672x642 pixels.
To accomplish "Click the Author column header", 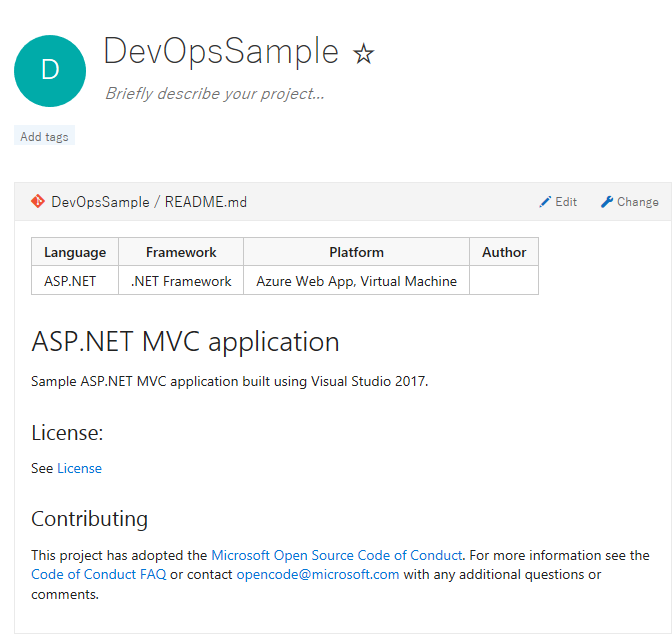I will coord(504,252).
